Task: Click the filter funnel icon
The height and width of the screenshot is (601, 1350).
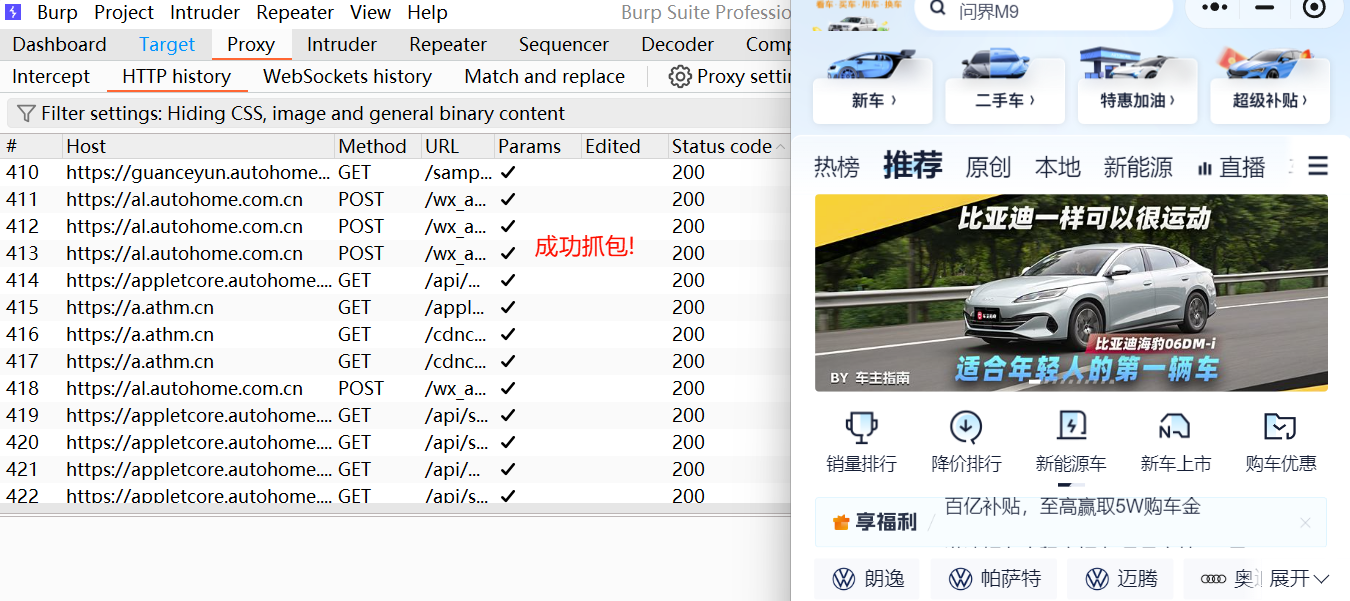Action: click(x=26, y=114)
